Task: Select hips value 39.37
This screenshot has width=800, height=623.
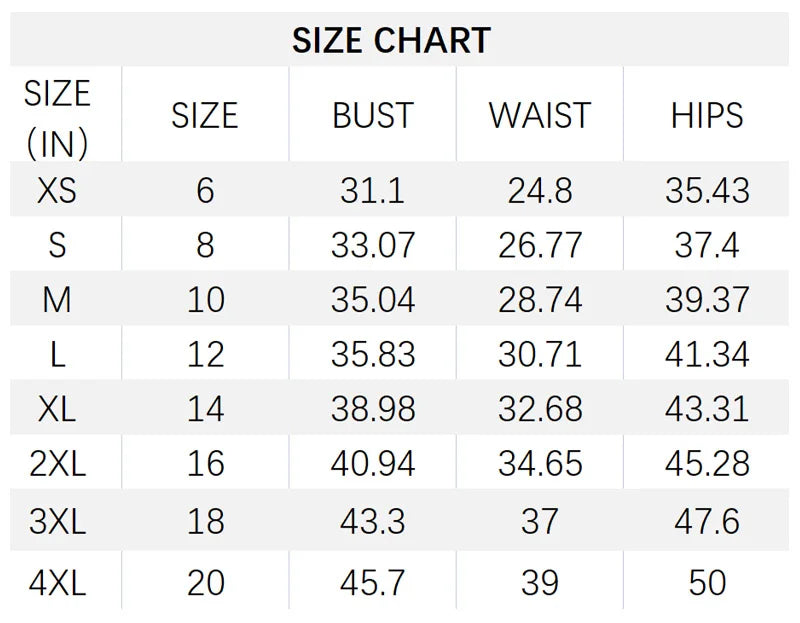Action: tap(707, 299)
